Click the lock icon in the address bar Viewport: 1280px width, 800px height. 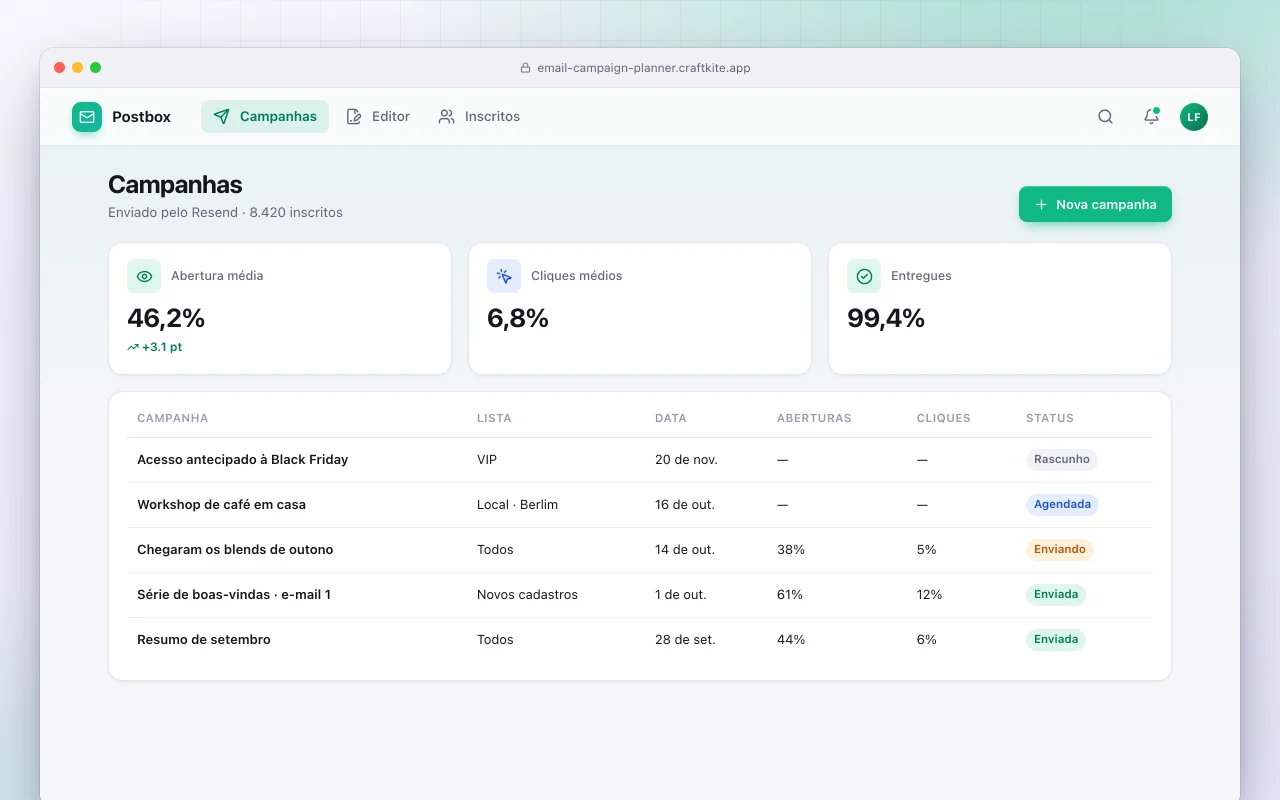pos(525,68)
